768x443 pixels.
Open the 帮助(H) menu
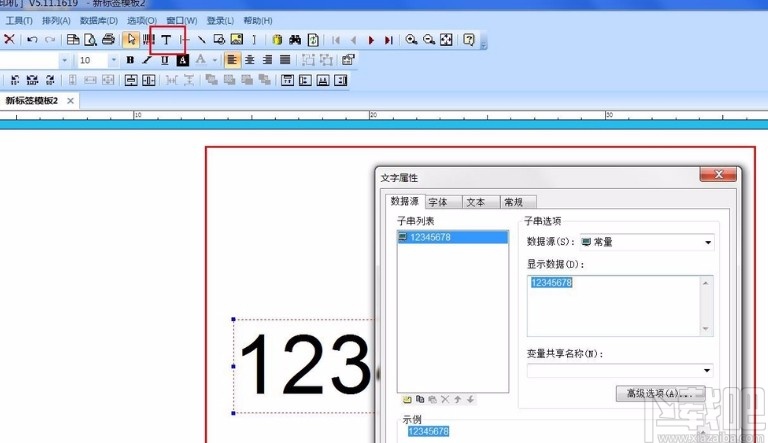[258, 21]
